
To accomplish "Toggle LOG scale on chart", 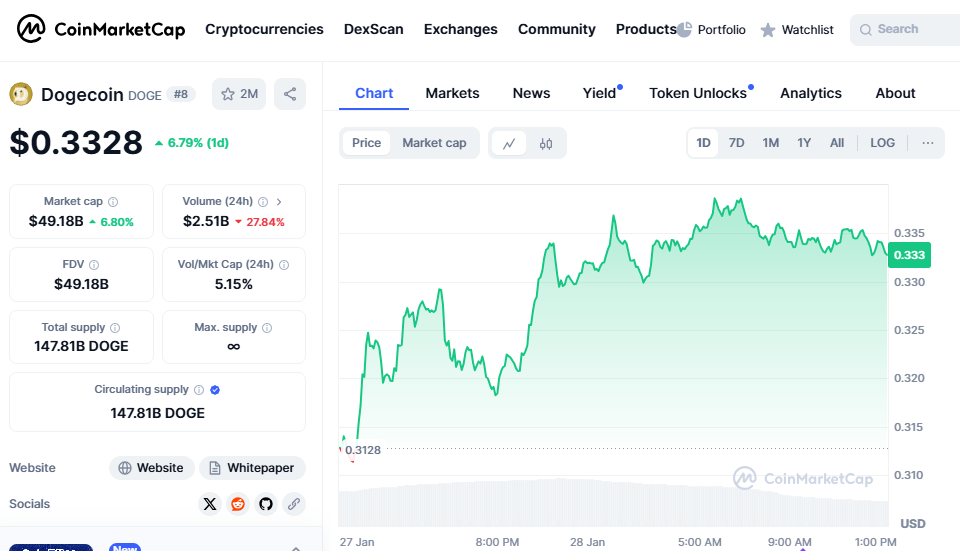I will pos(882,143).
